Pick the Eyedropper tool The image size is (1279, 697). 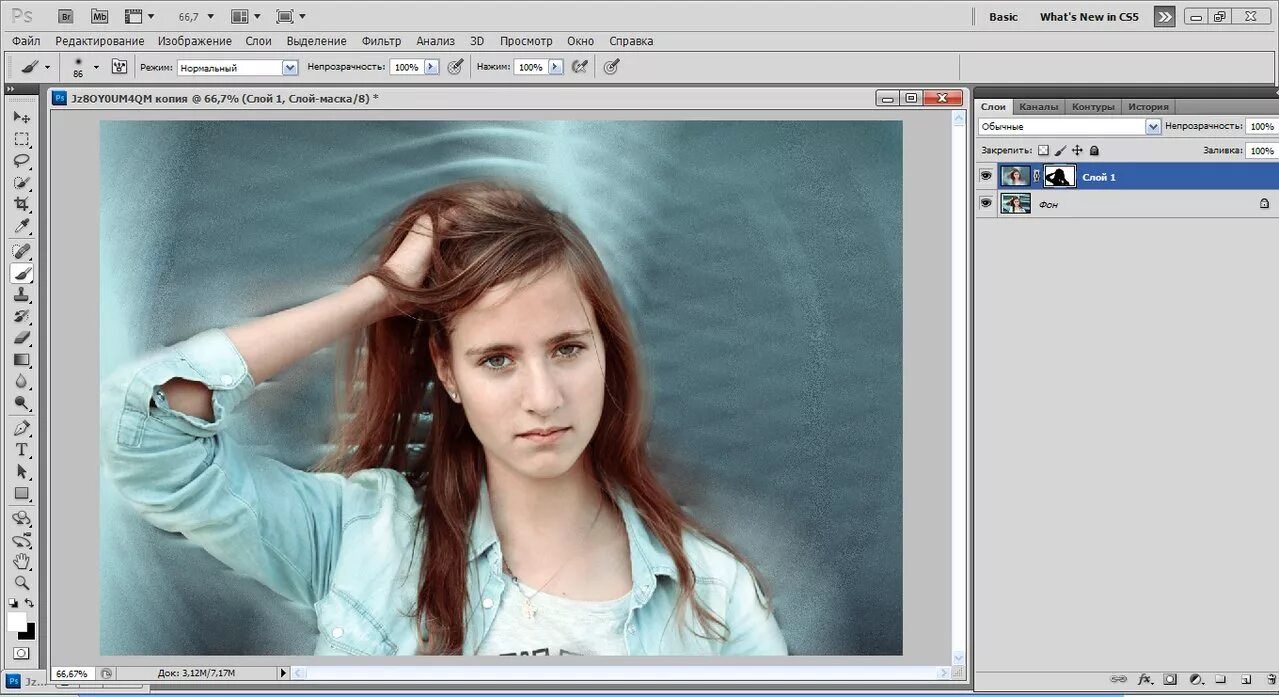click(21, 226)
